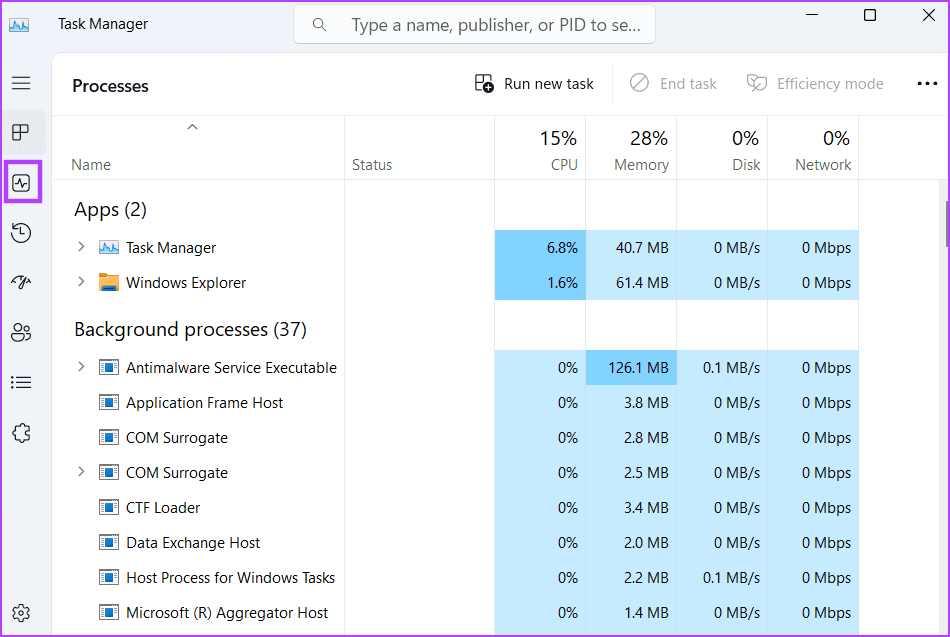Open the Details list sidebar icon

(x=21, y=382)
